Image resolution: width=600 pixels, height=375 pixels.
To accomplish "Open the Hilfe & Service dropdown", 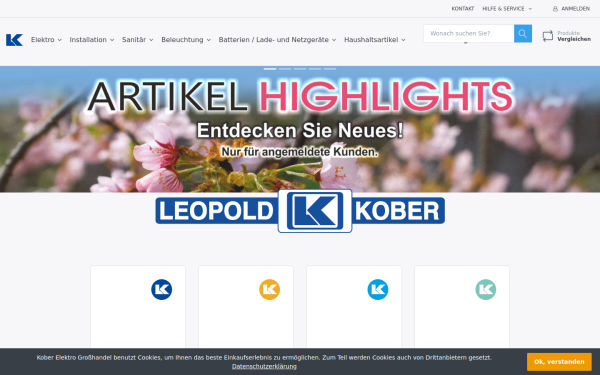I will 507,9.
